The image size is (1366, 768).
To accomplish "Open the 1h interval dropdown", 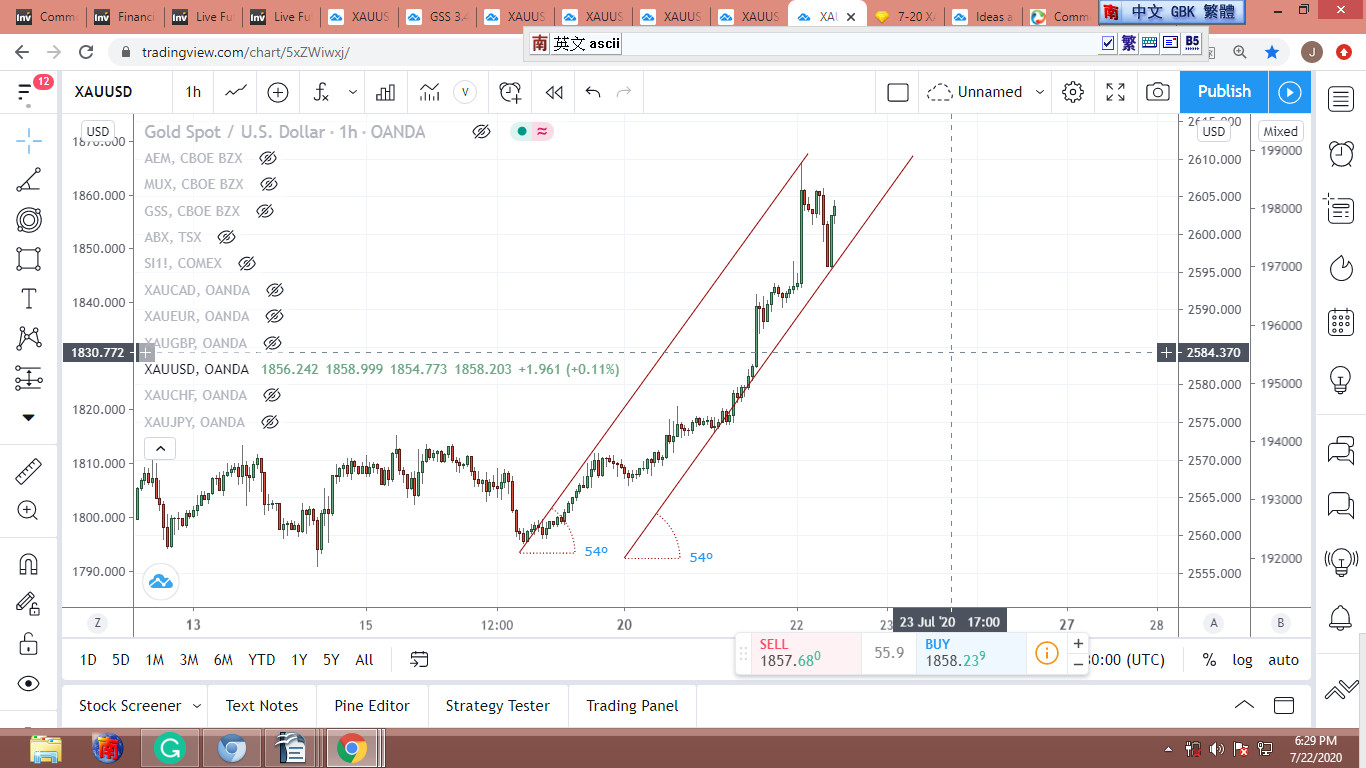I will point(193,92).
